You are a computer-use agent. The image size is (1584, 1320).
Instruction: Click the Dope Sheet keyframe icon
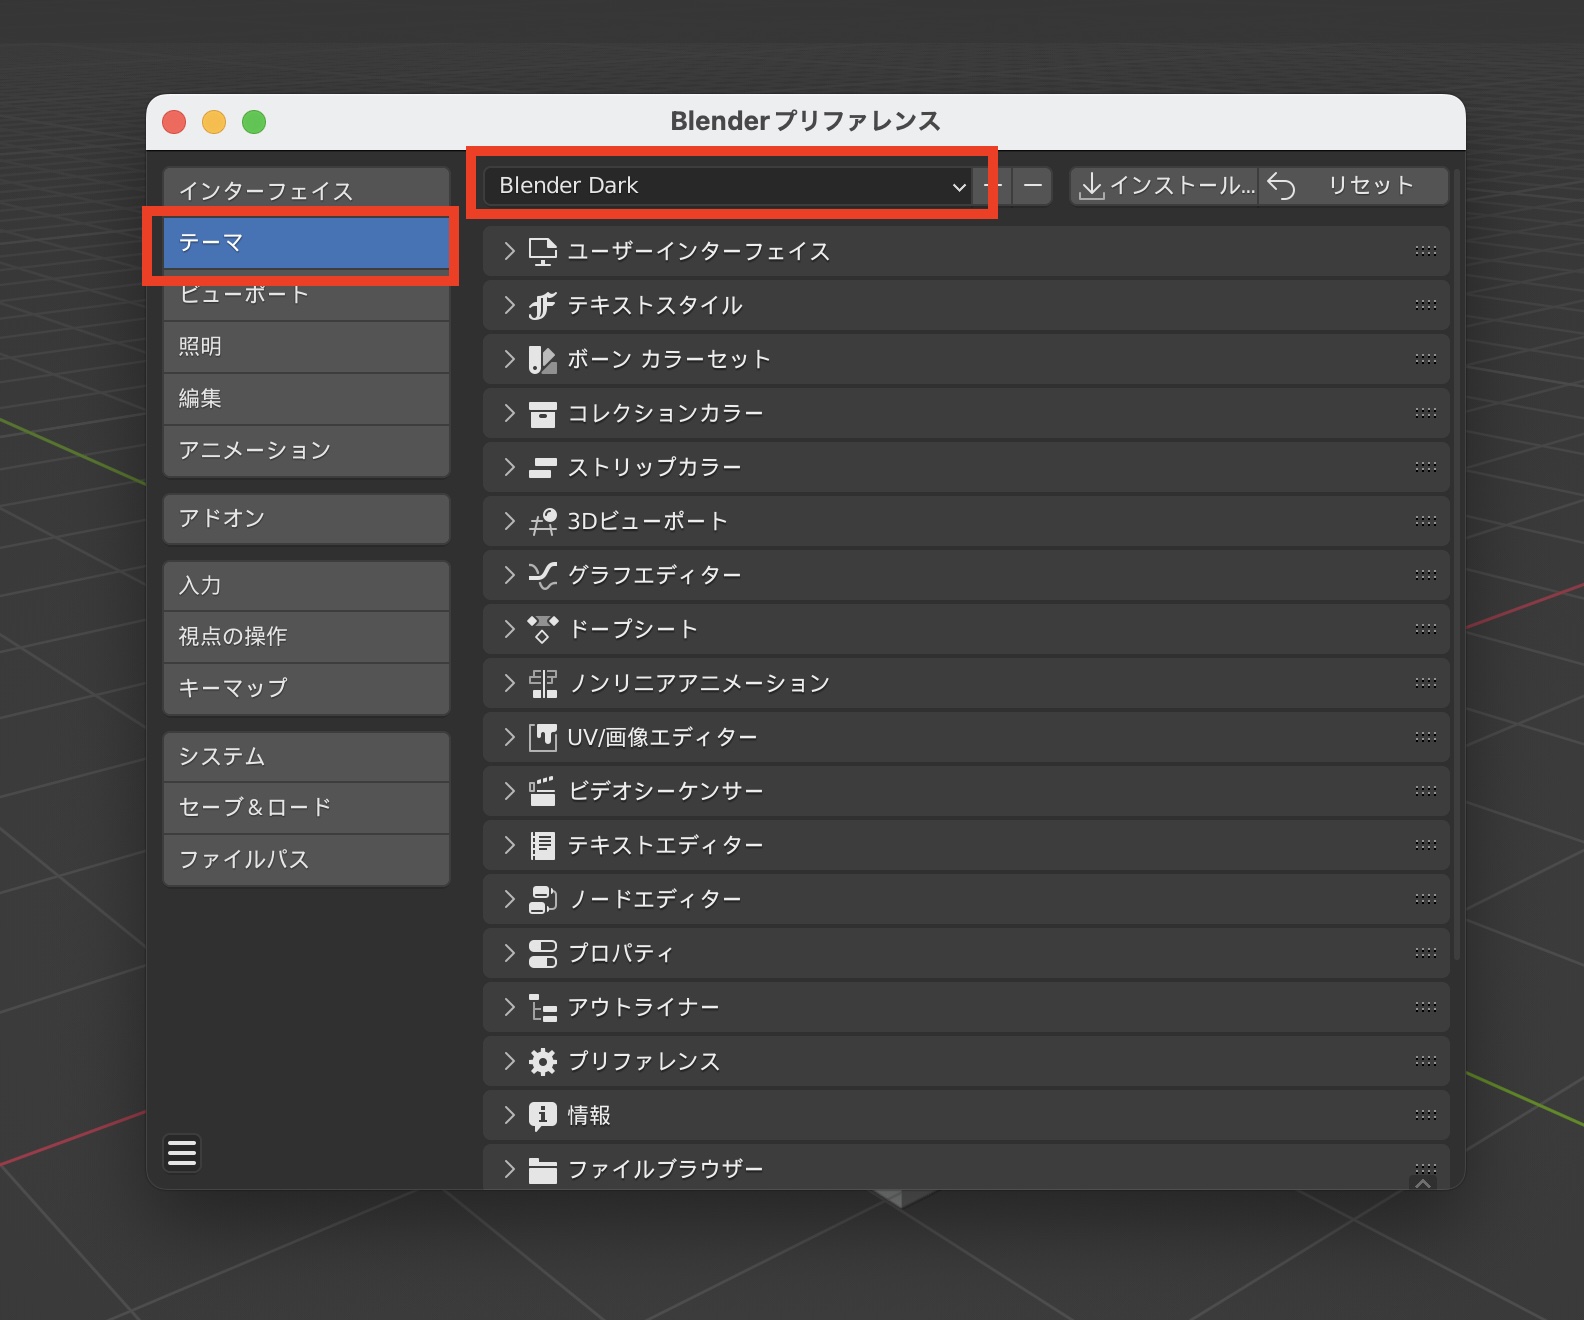pyautogui.click(x=542, y=630)
